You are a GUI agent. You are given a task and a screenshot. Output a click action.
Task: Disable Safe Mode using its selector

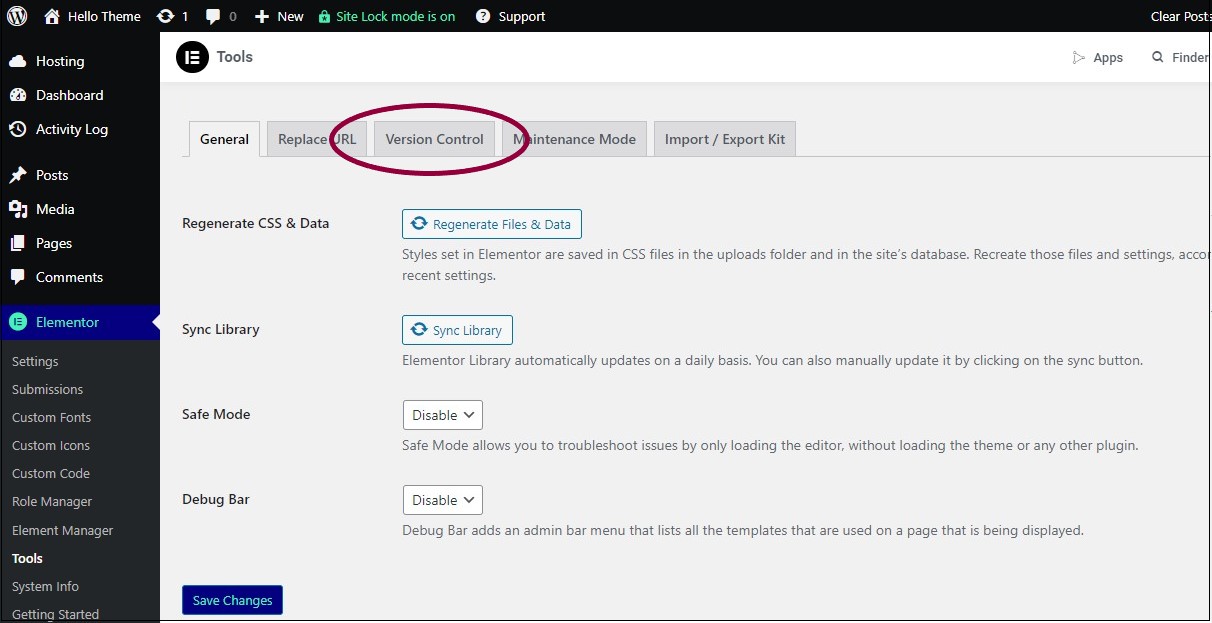pyautogui.click(x=442, y=414)
